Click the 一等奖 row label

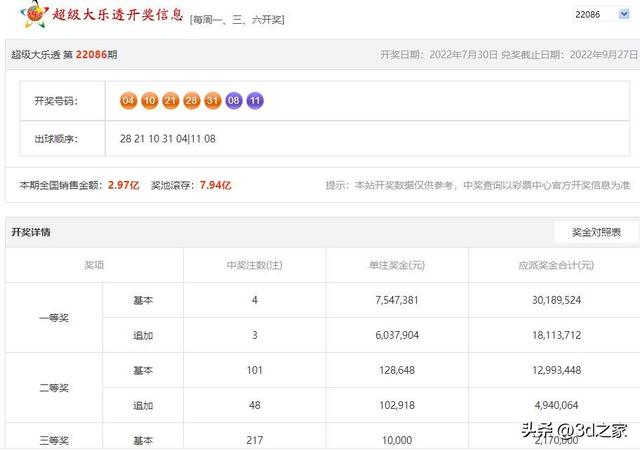(54, 318)
